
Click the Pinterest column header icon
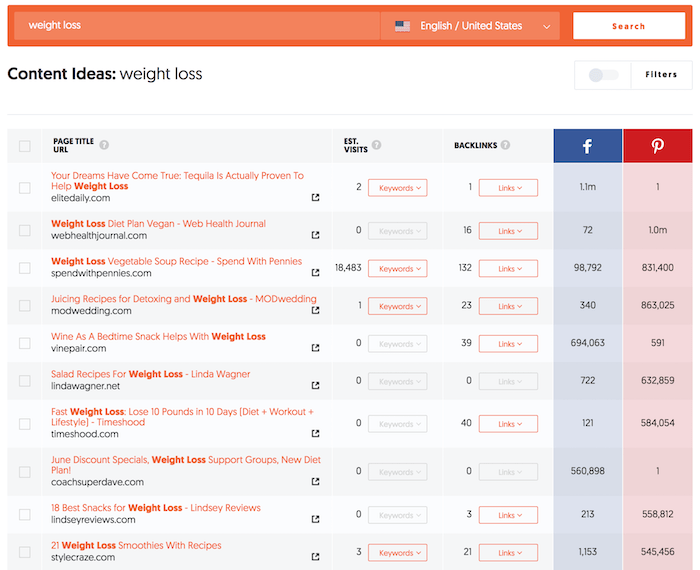tap(658, 146)
